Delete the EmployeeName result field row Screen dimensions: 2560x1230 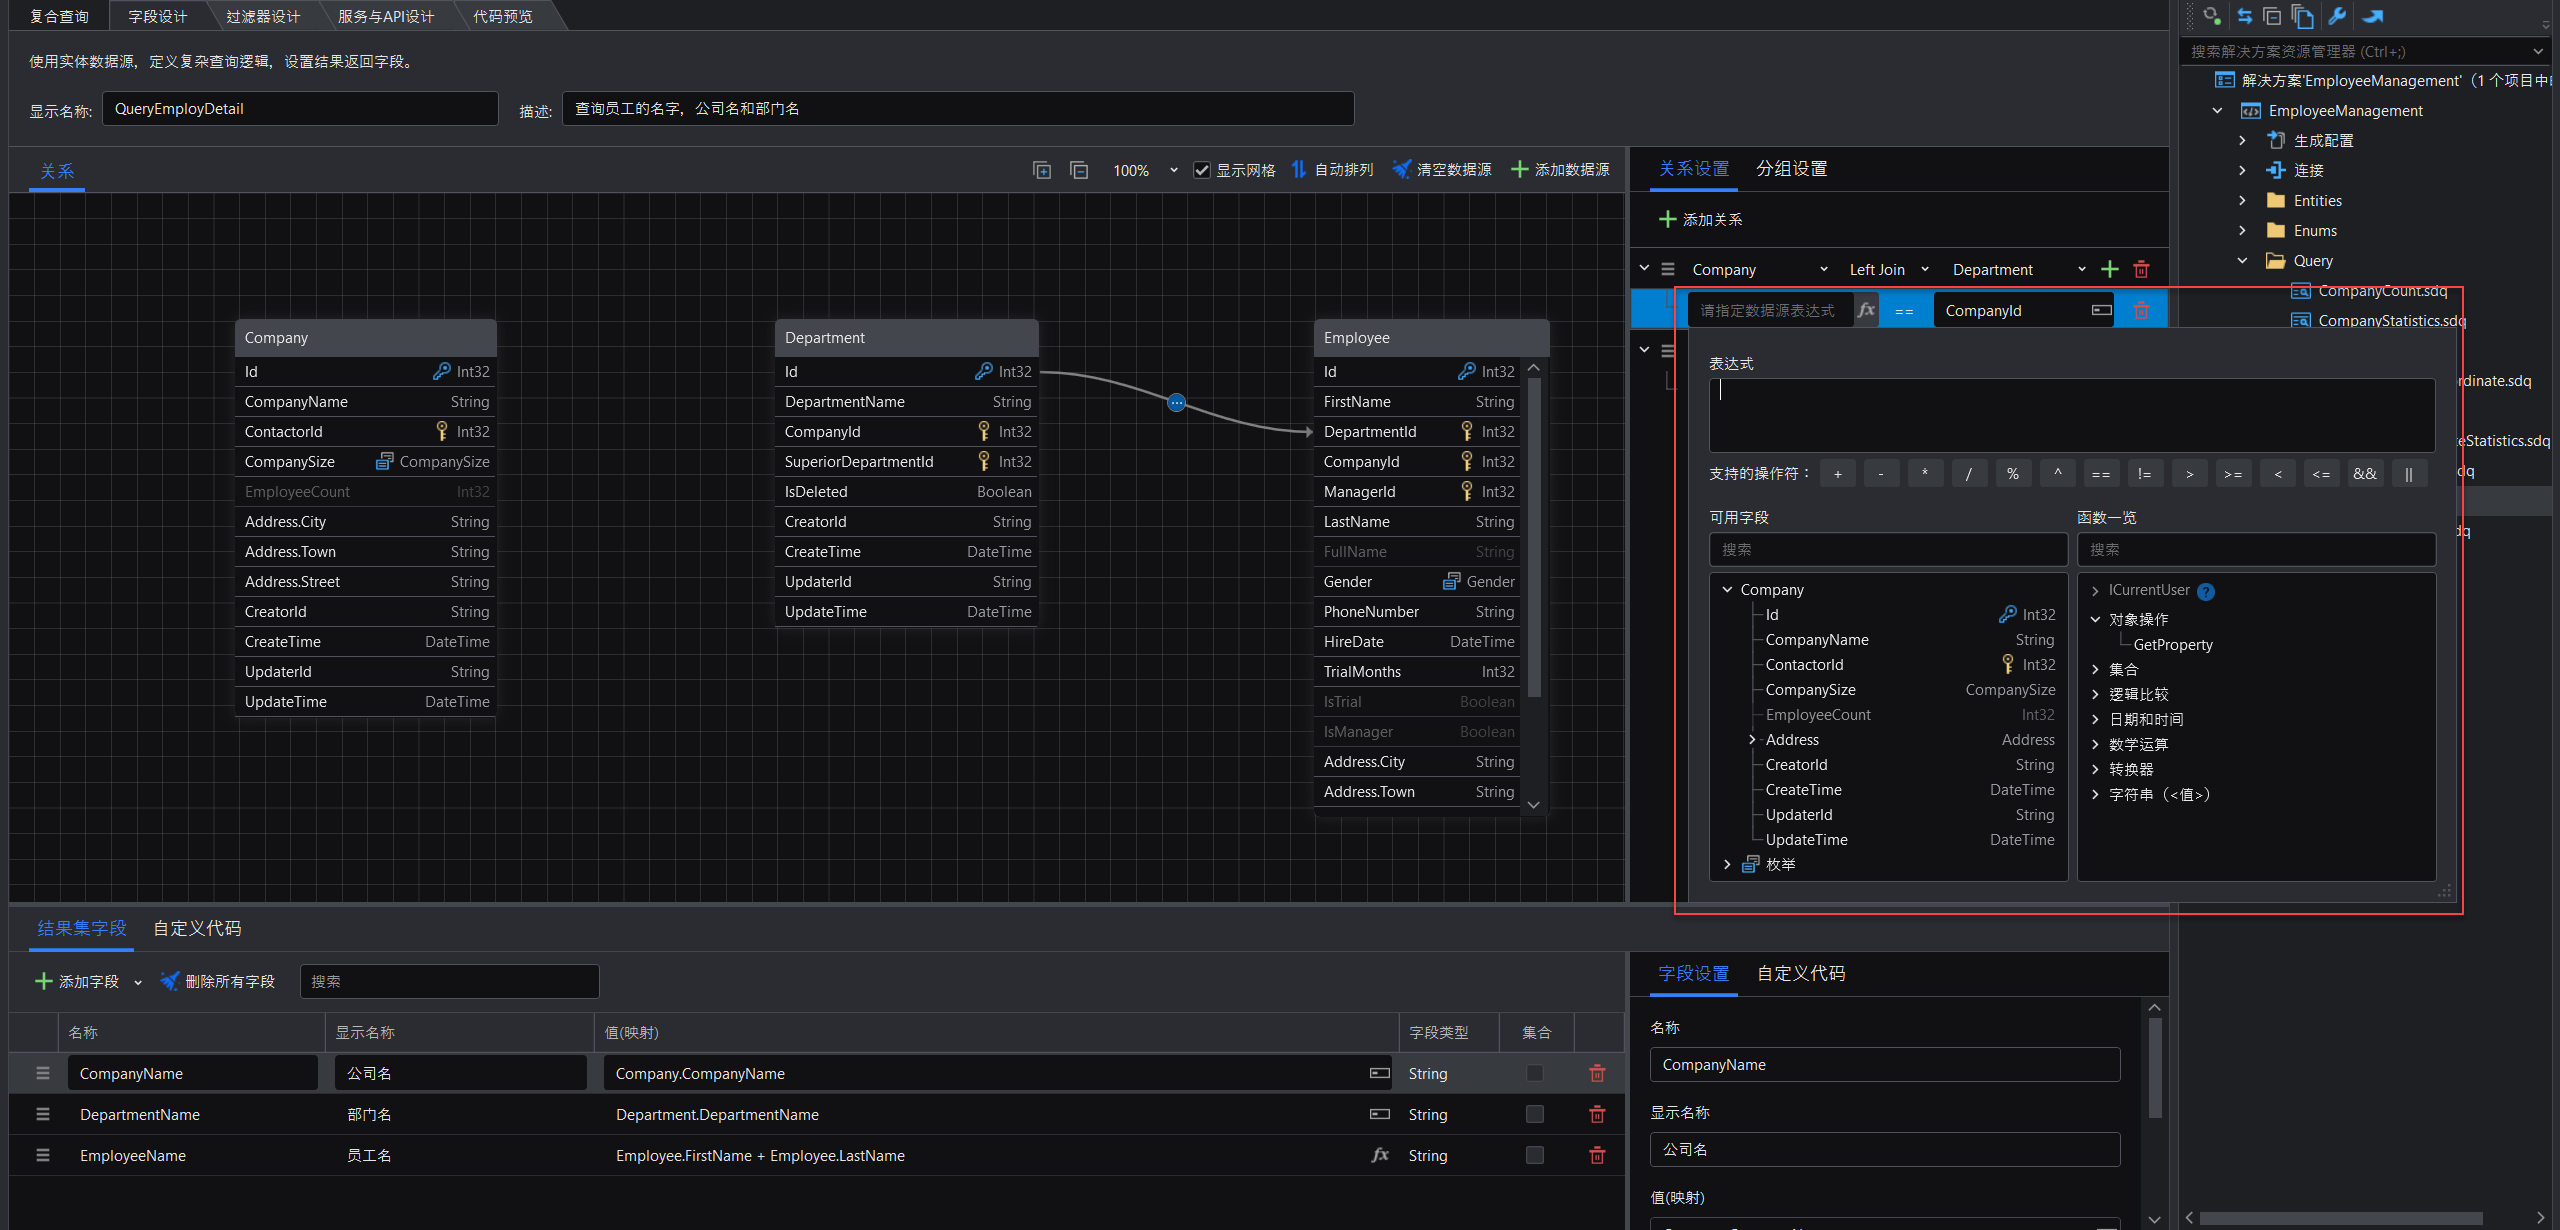point(1597,1155)
